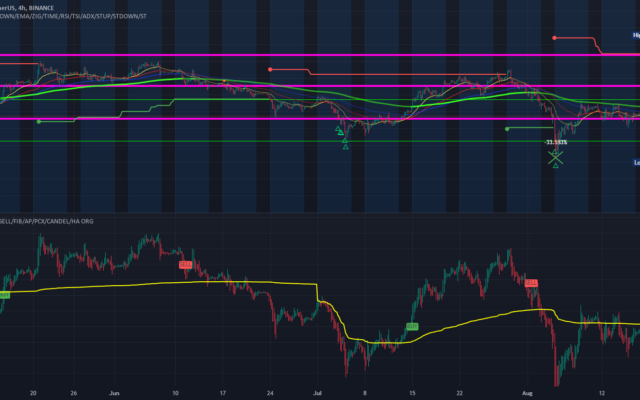The height and width of the screenshot is (400, 640).
Task: Click the red dot above August candles
Action: point(554,38)
